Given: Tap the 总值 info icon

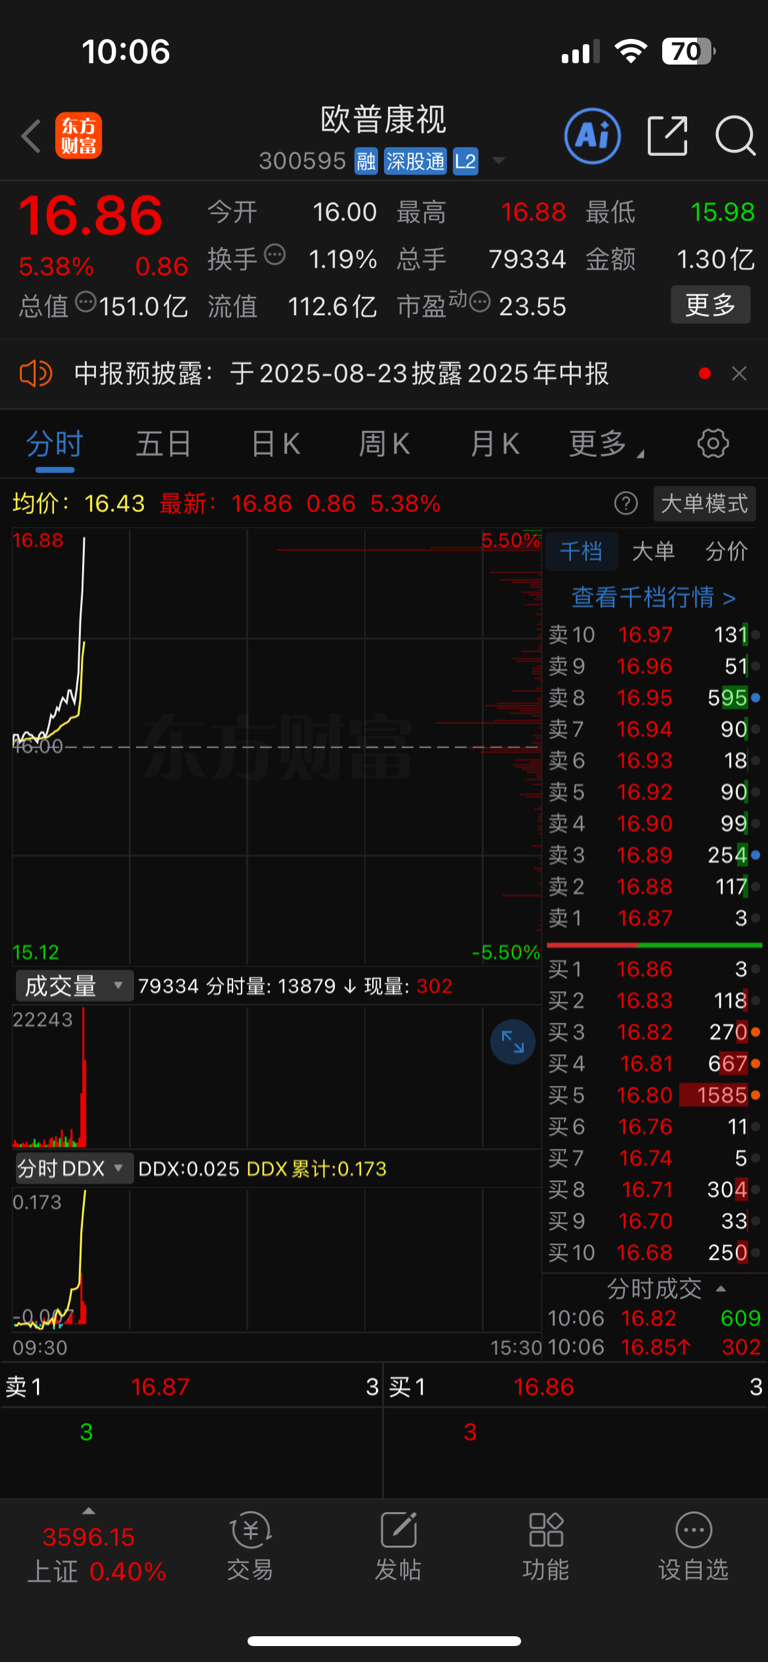Looking at the screenshot, I should pyautogui.click(x=86, y=301).
